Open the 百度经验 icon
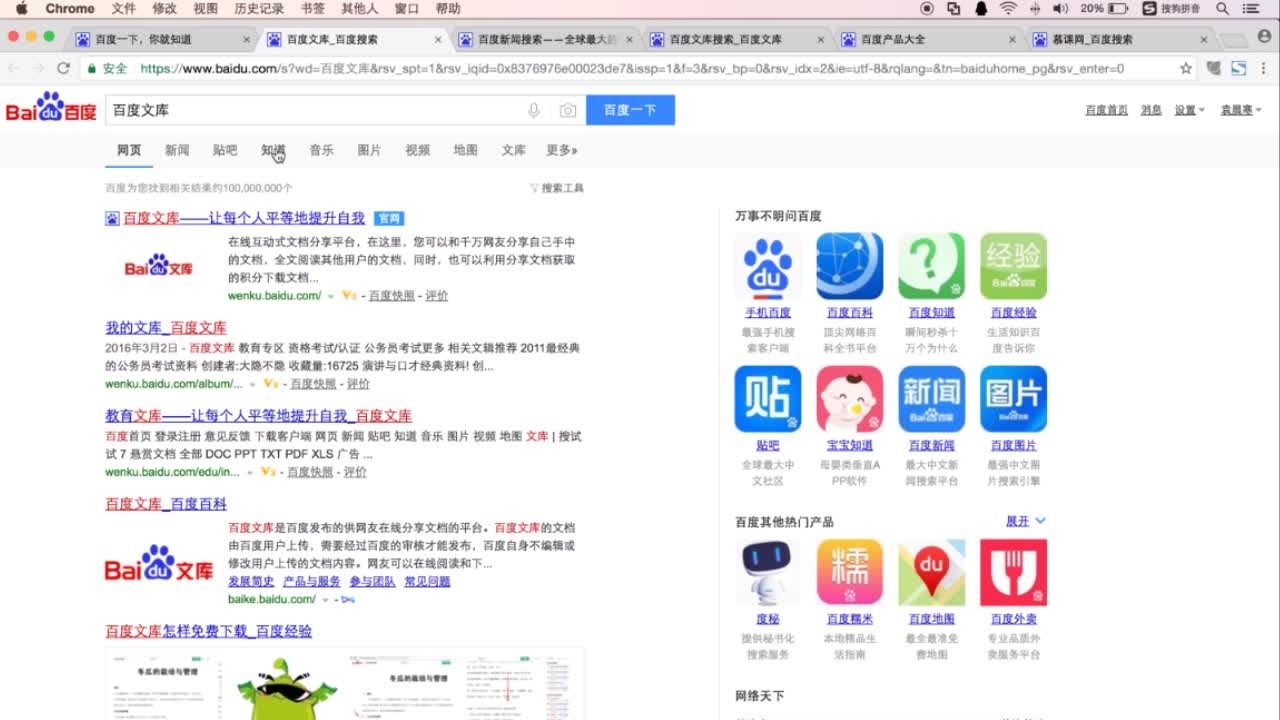This screenshot has height=720, width=1280. click(1013, 265)
